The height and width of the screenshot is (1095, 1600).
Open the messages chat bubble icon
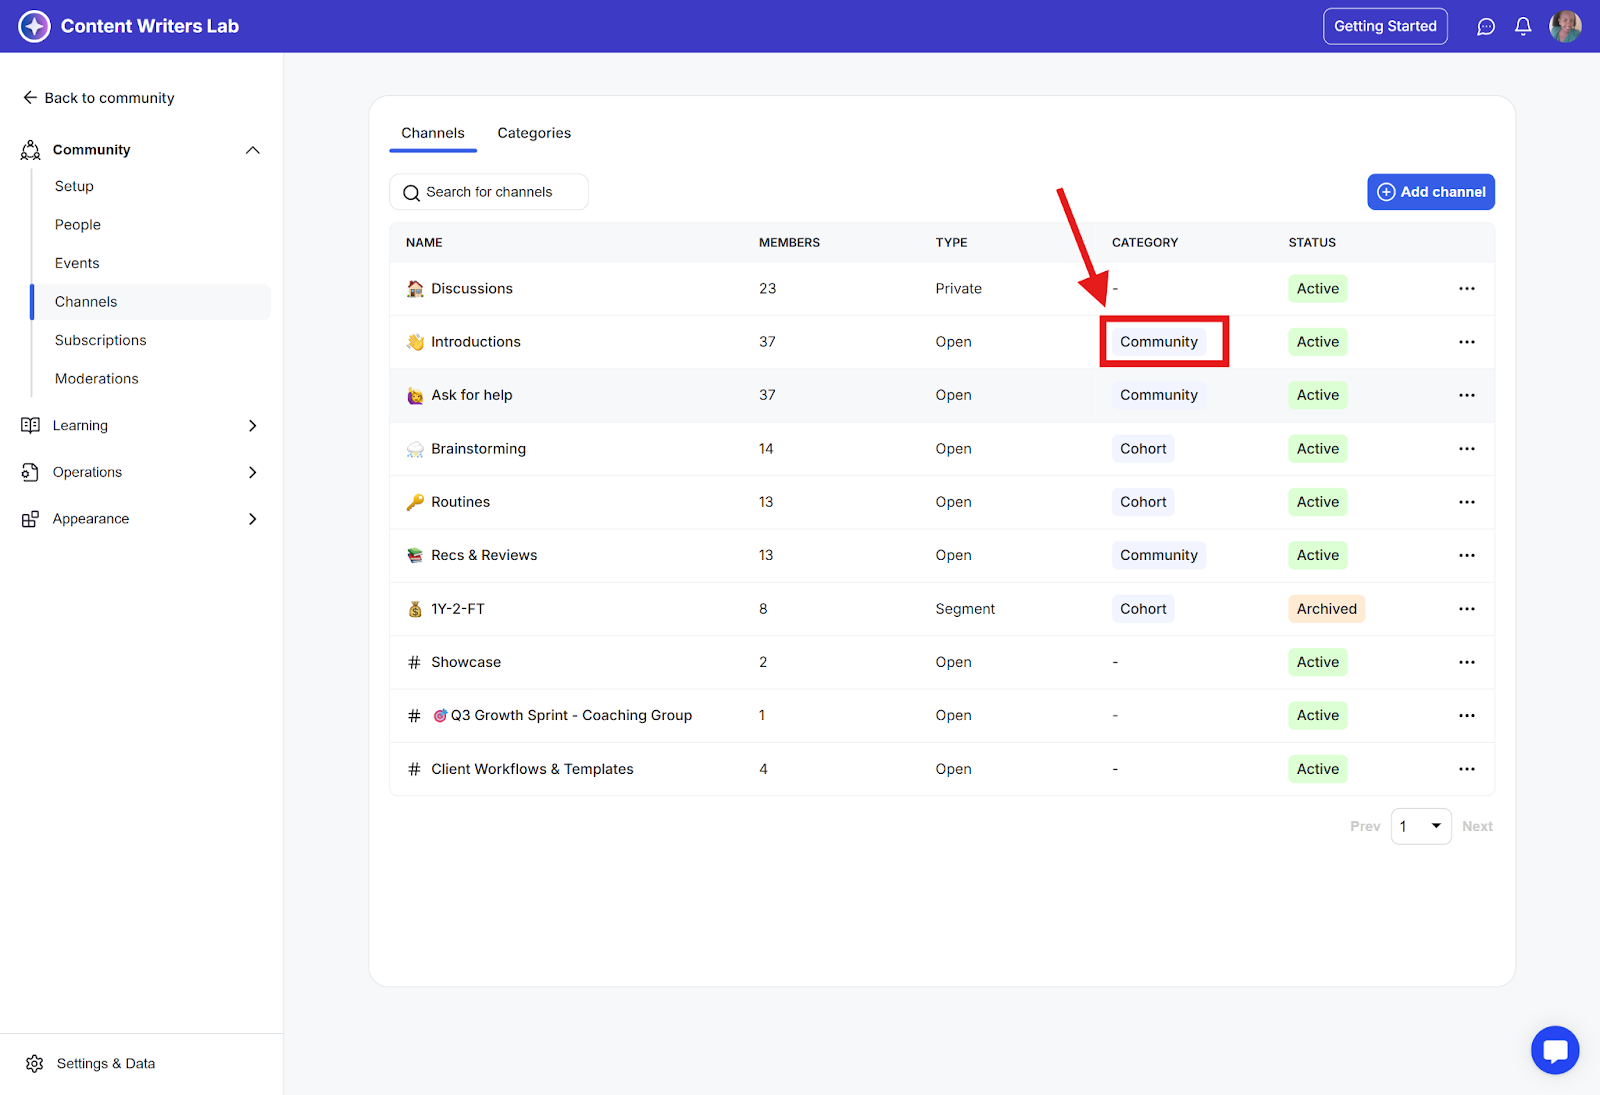click(1486, 27)
